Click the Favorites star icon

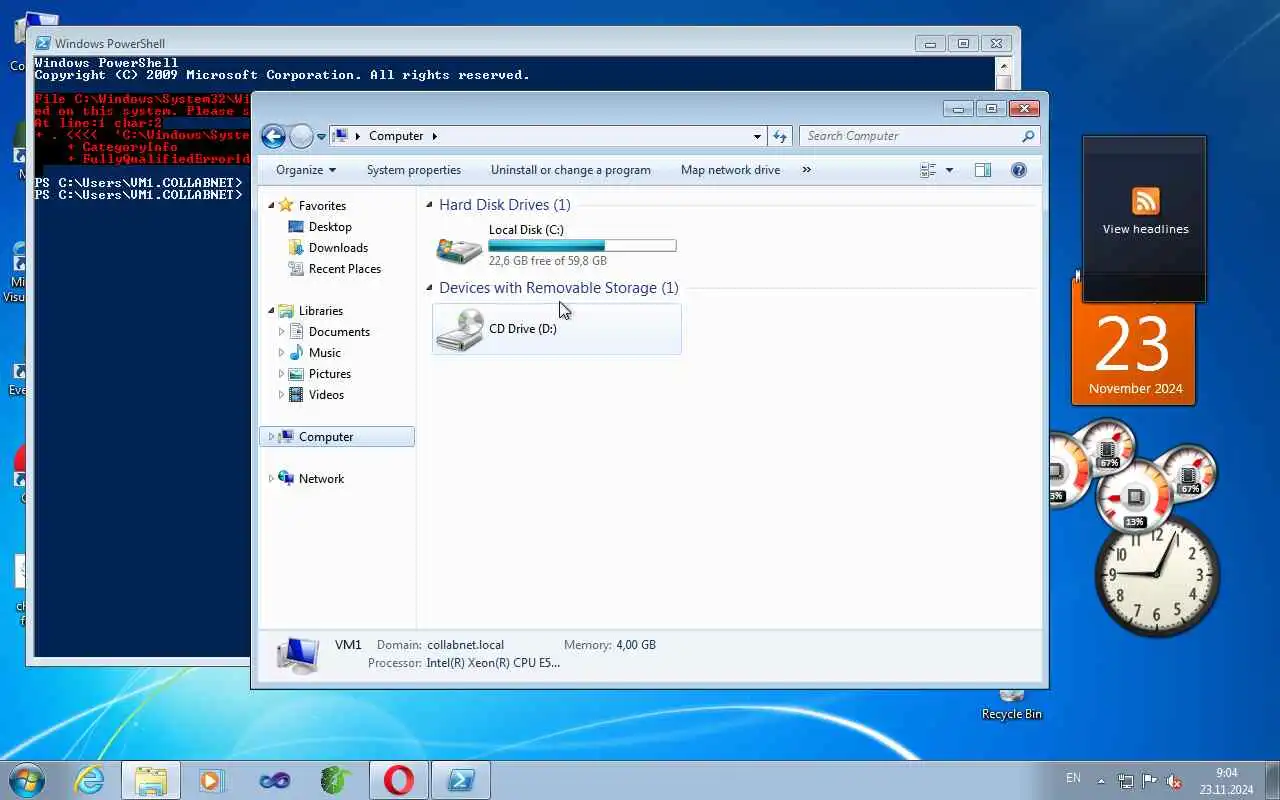pyautogui.click(x=287, y=205)
